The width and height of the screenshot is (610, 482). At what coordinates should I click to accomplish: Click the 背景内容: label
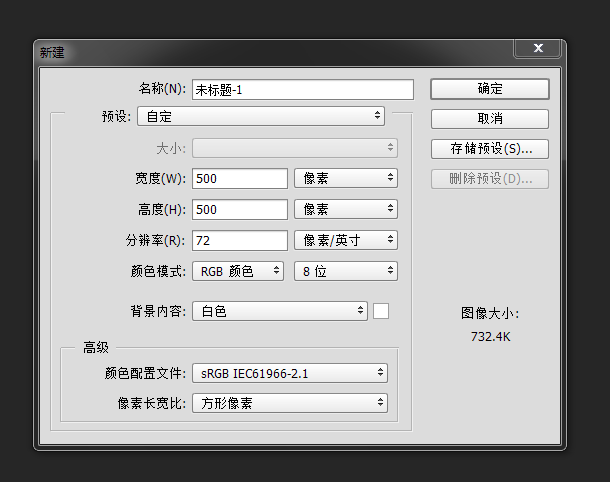(x=158, y=311)
